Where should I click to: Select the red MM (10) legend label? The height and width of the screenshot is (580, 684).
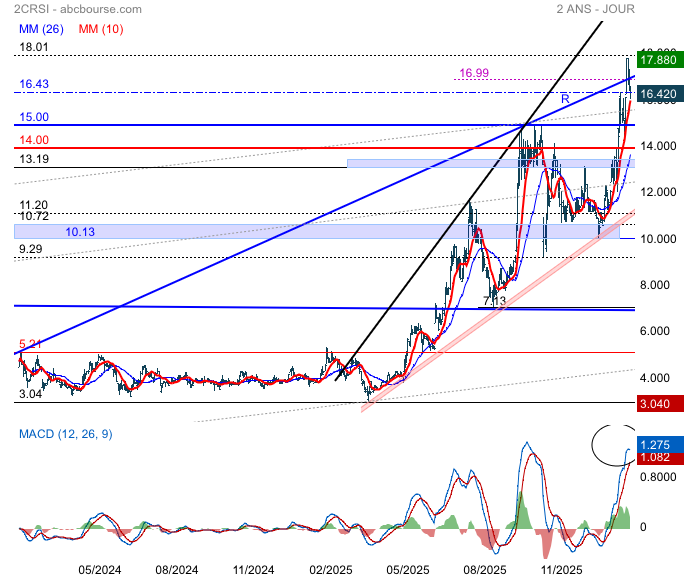point(101,29)
